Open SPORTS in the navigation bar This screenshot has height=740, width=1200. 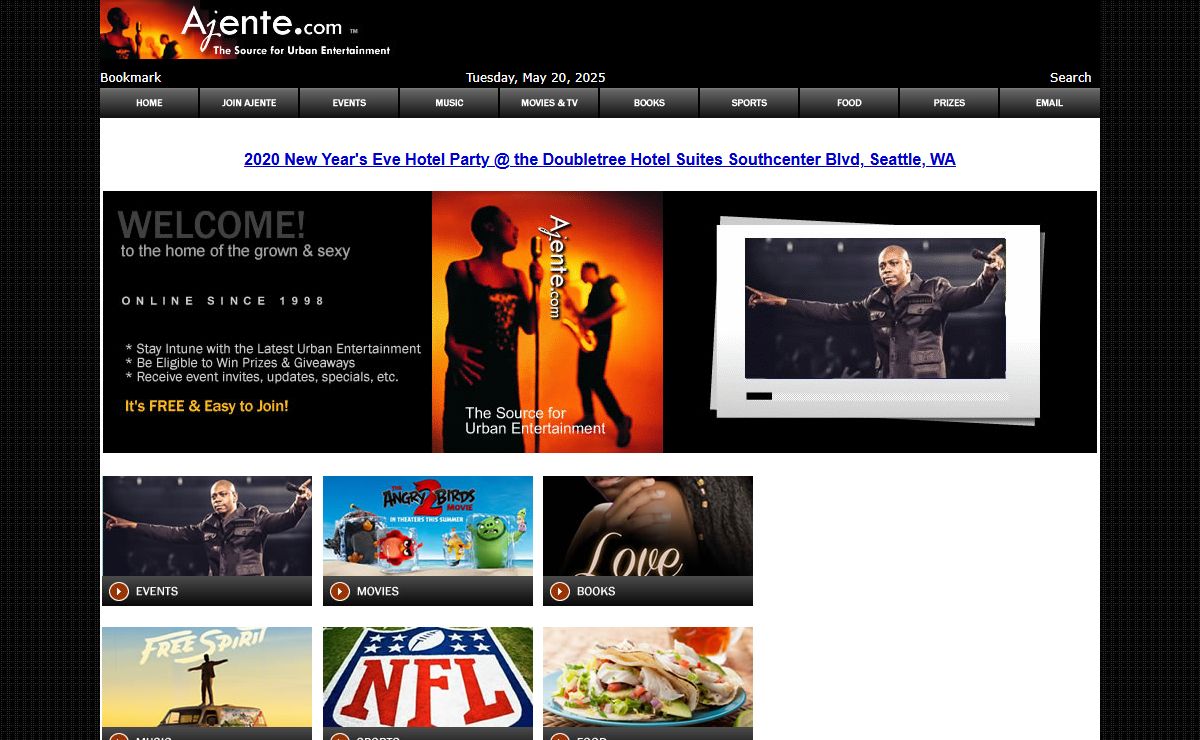[749, 103]
